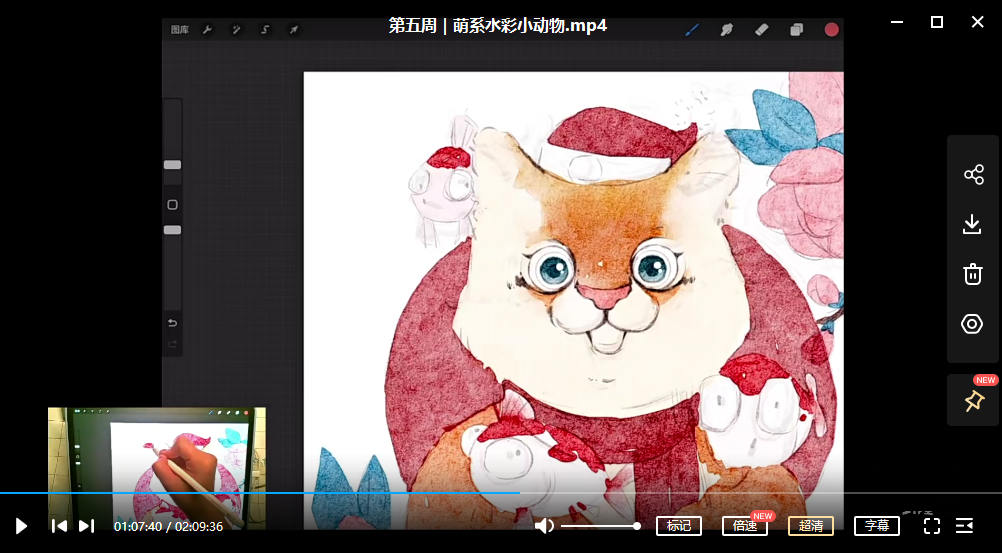Click the video title 萌系水彩小动物.mp4
The image size is (1002, 553).
point(497,25)
